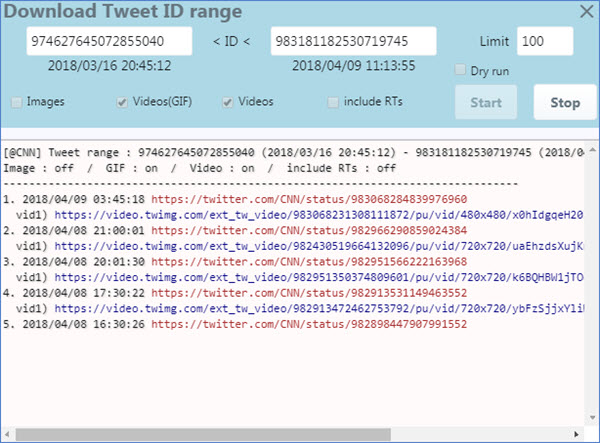This screenshot has height=443, width=600.
Task: Click the 'Limit' label
Action: [494, 41]
